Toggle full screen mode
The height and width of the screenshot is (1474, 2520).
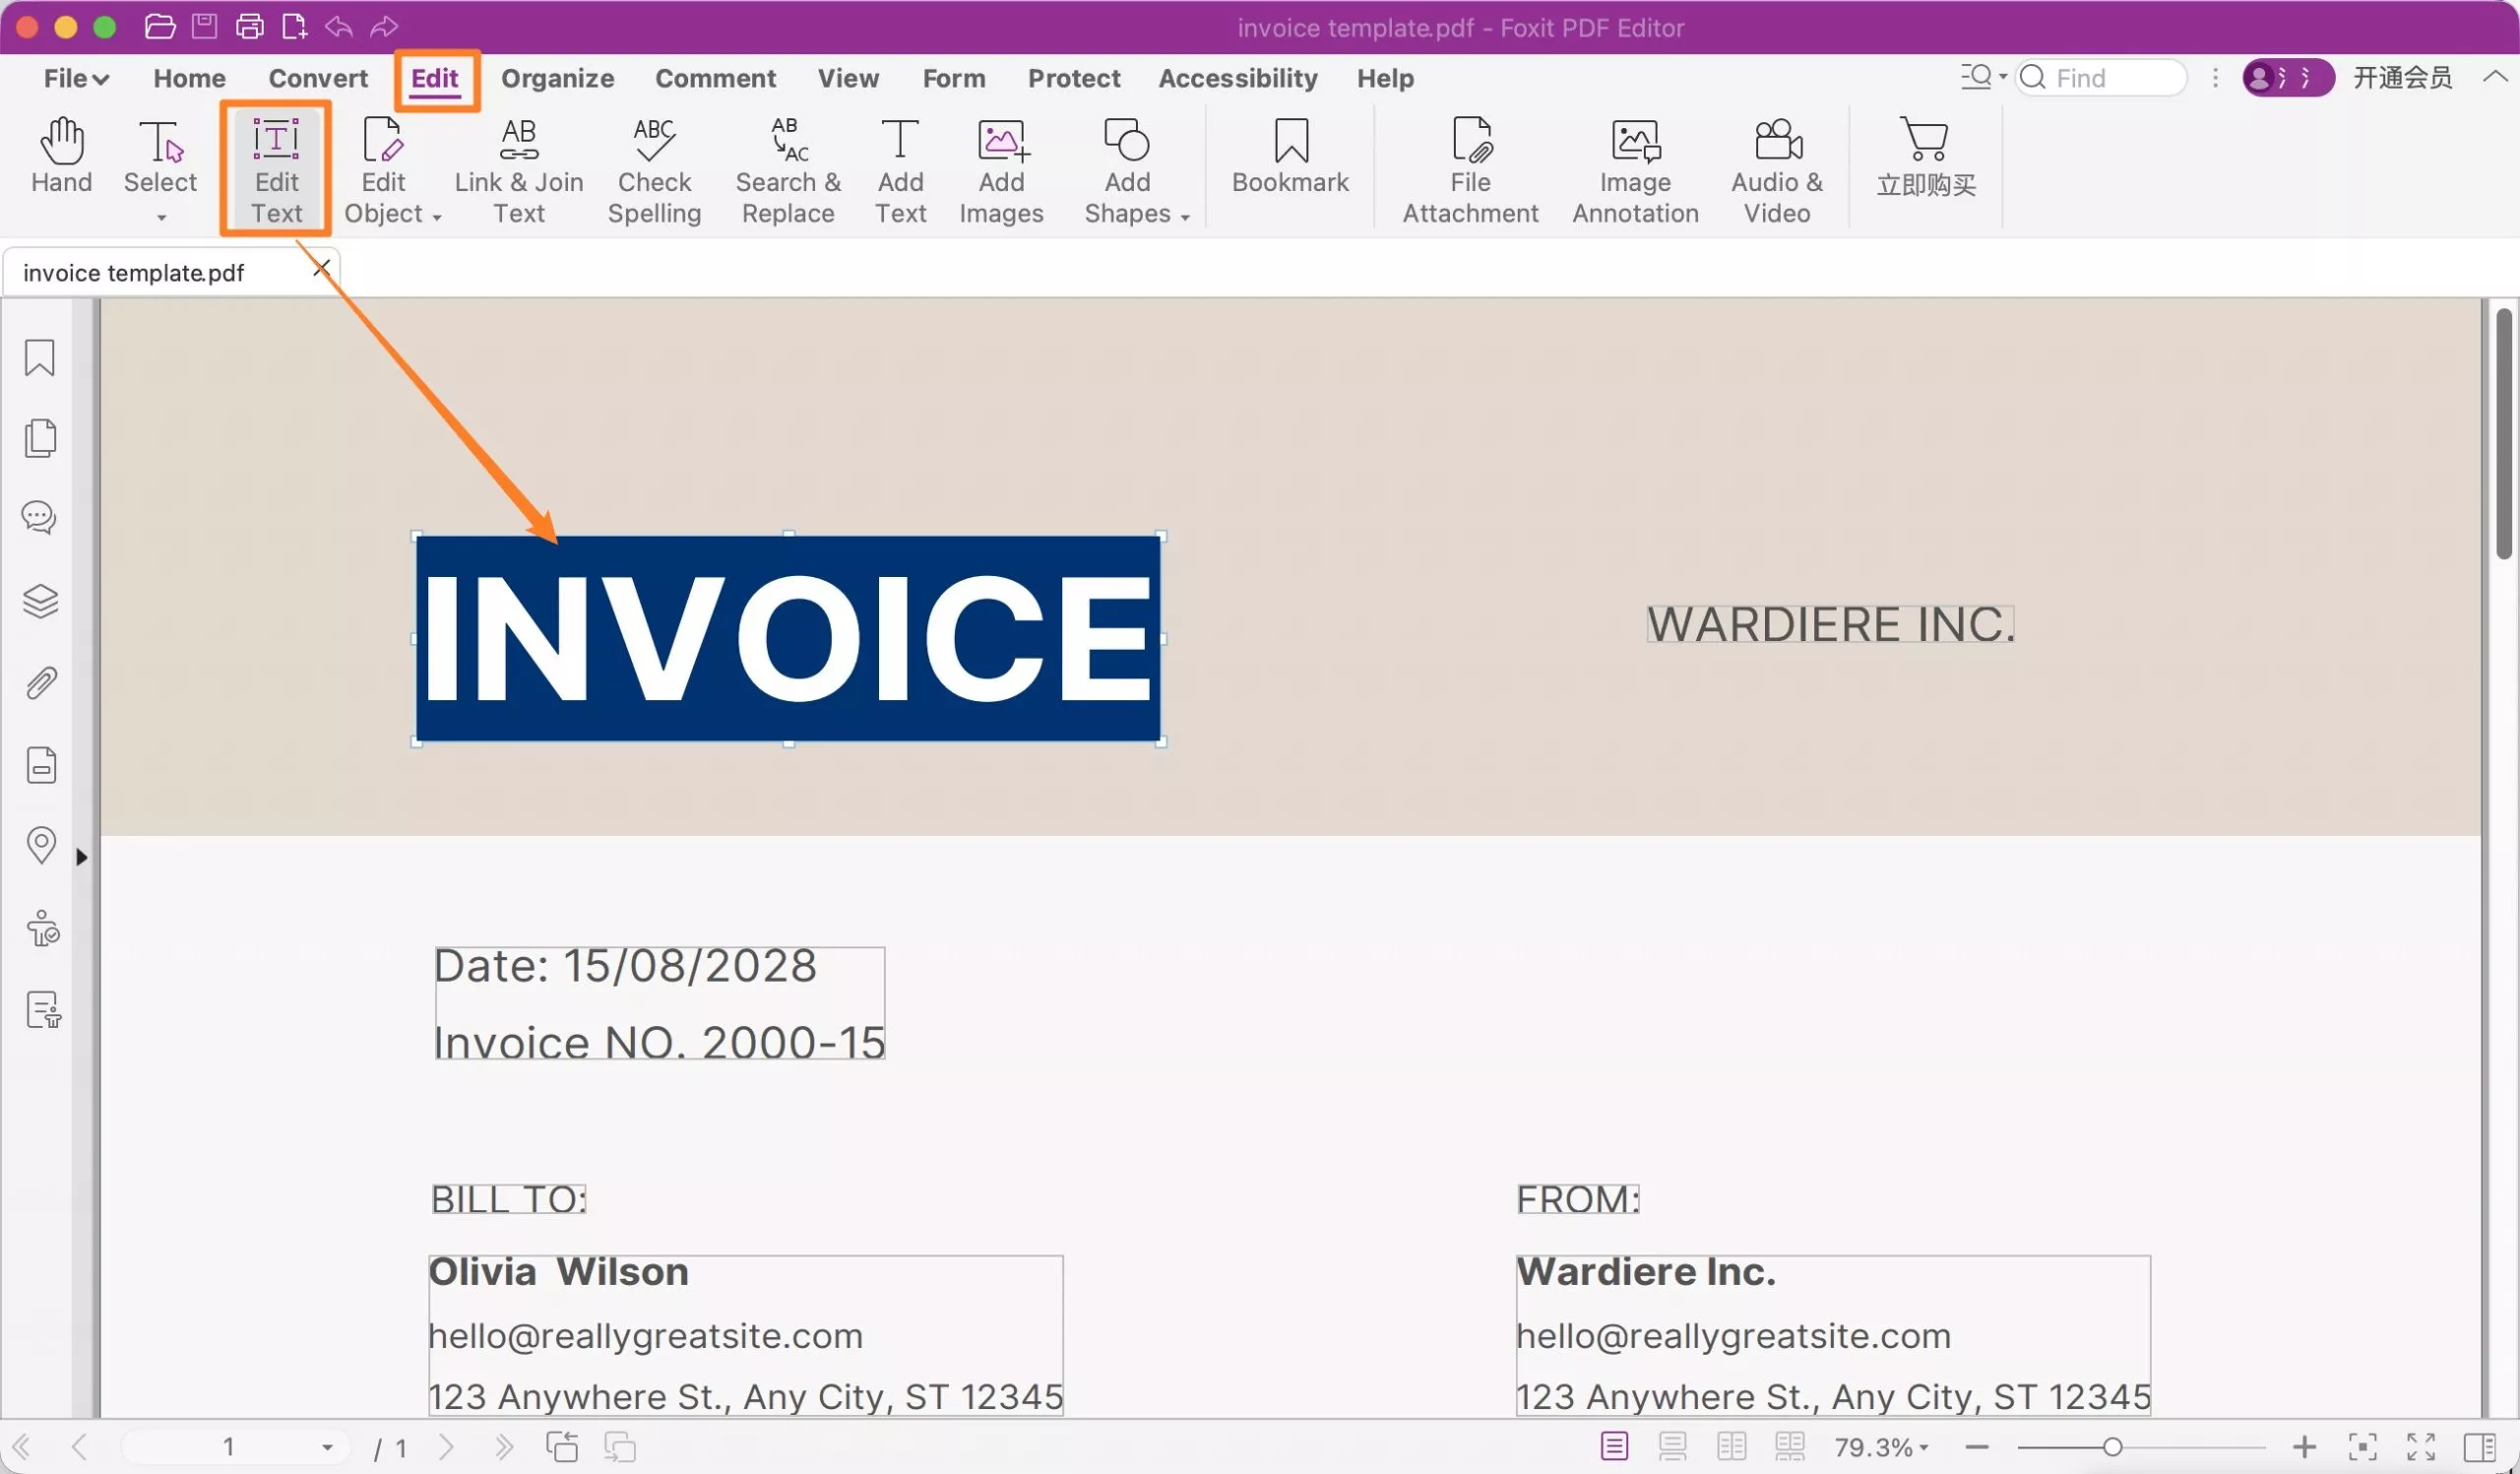[x=2420, y=1447]
